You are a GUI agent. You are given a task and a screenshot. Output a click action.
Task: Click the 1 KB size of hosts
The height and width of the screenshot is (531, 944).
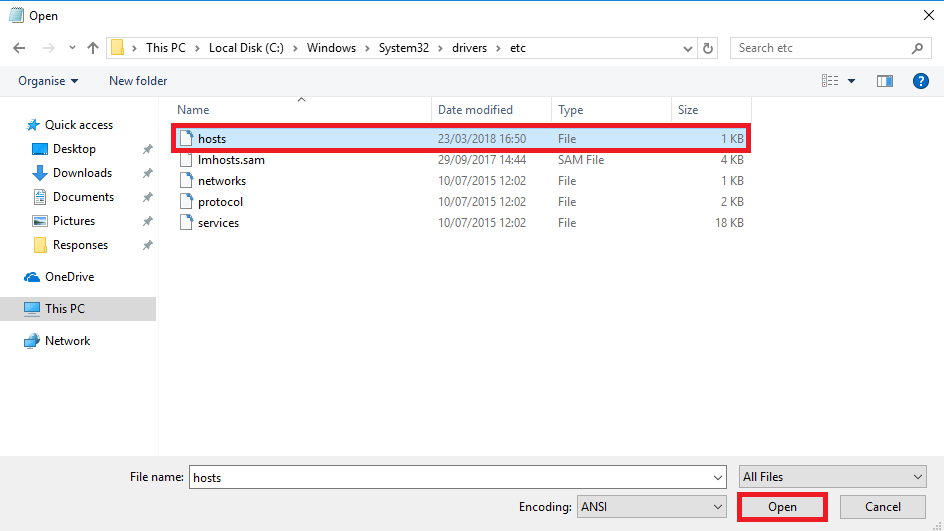coord(732,138)
